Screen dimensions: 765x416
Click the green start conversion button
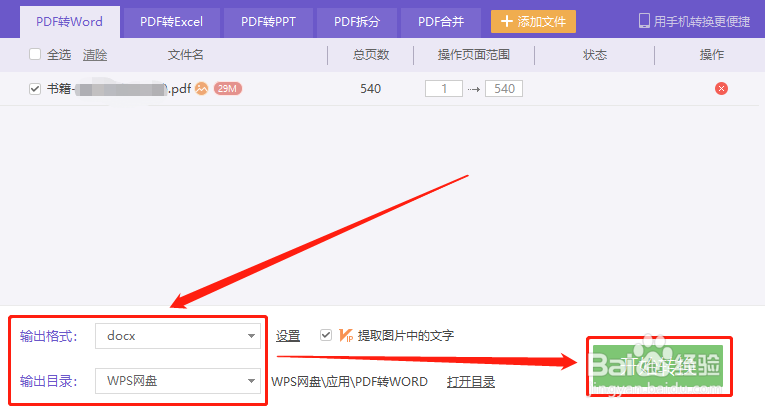point(658,366)
